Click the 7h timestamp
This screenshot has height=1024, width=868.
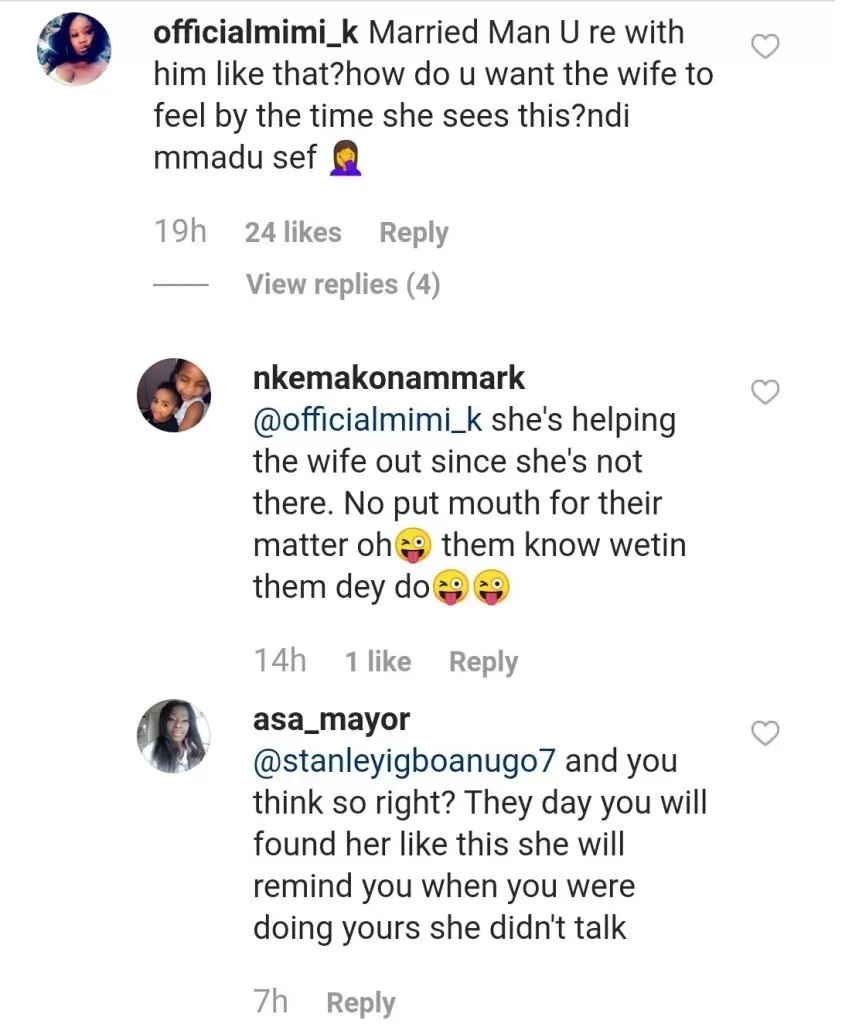(271, 1003)
